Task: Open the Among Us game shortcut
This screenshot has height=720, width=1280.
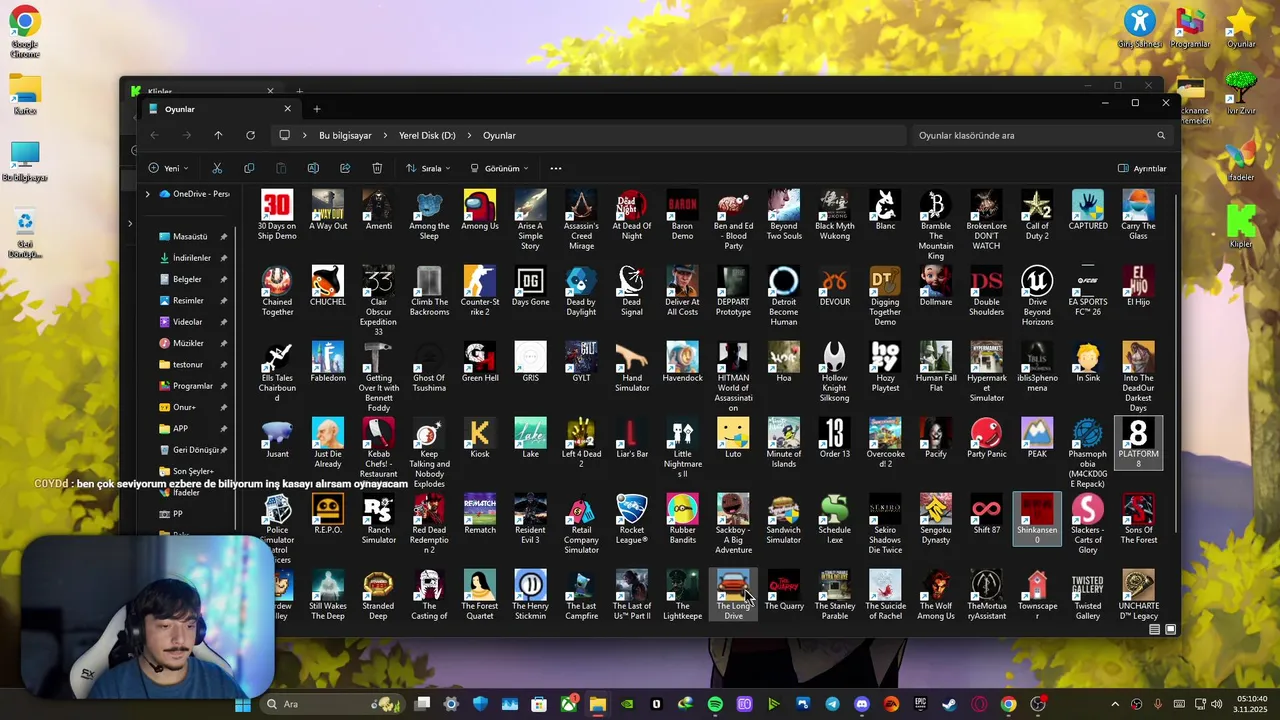Action: [x=480, y=211]
